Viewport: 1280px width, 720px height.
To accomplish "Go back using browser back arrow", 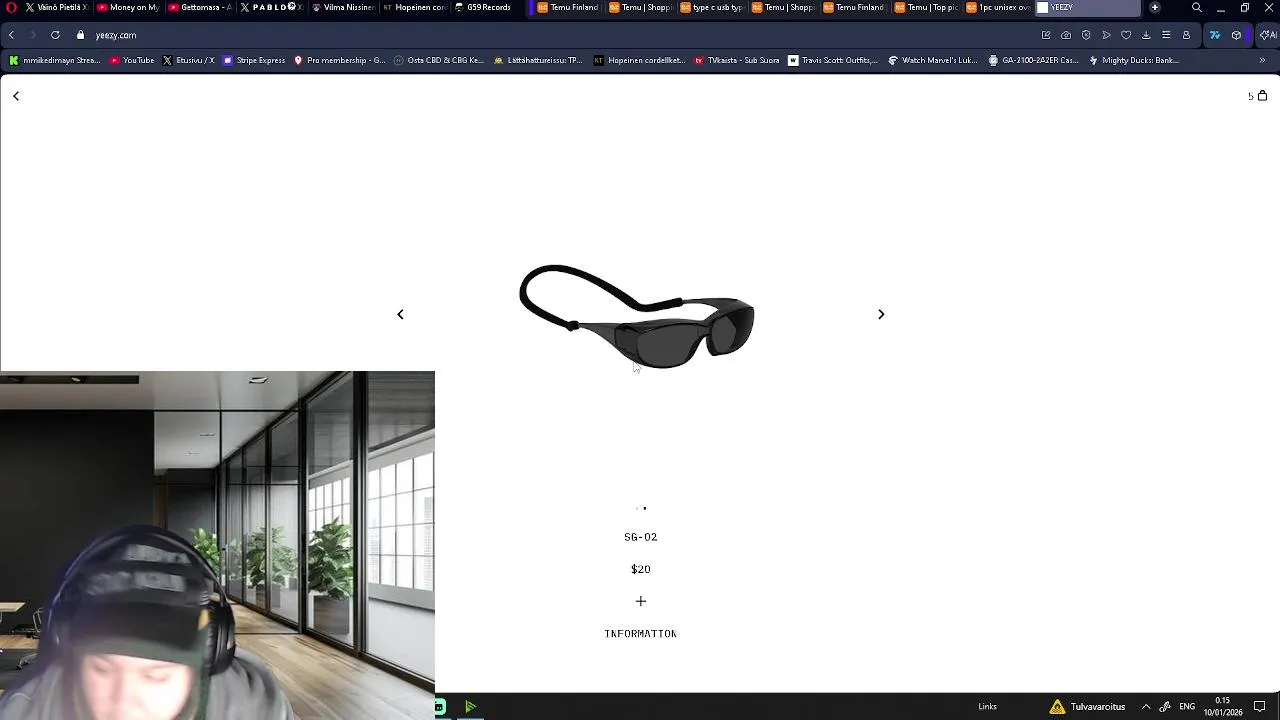I will 11,35.
